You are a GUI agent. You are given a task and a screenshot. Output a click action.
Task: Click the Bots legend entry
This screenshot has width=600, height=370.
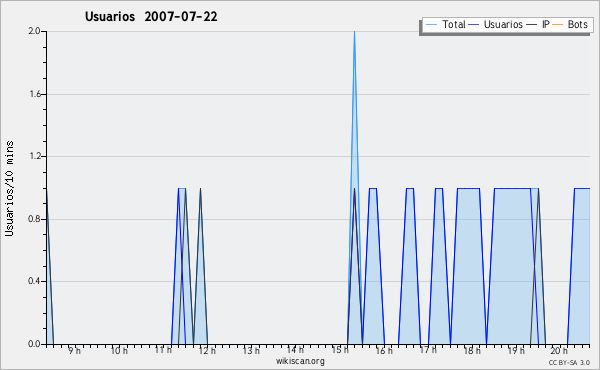(x=570, y=24)
